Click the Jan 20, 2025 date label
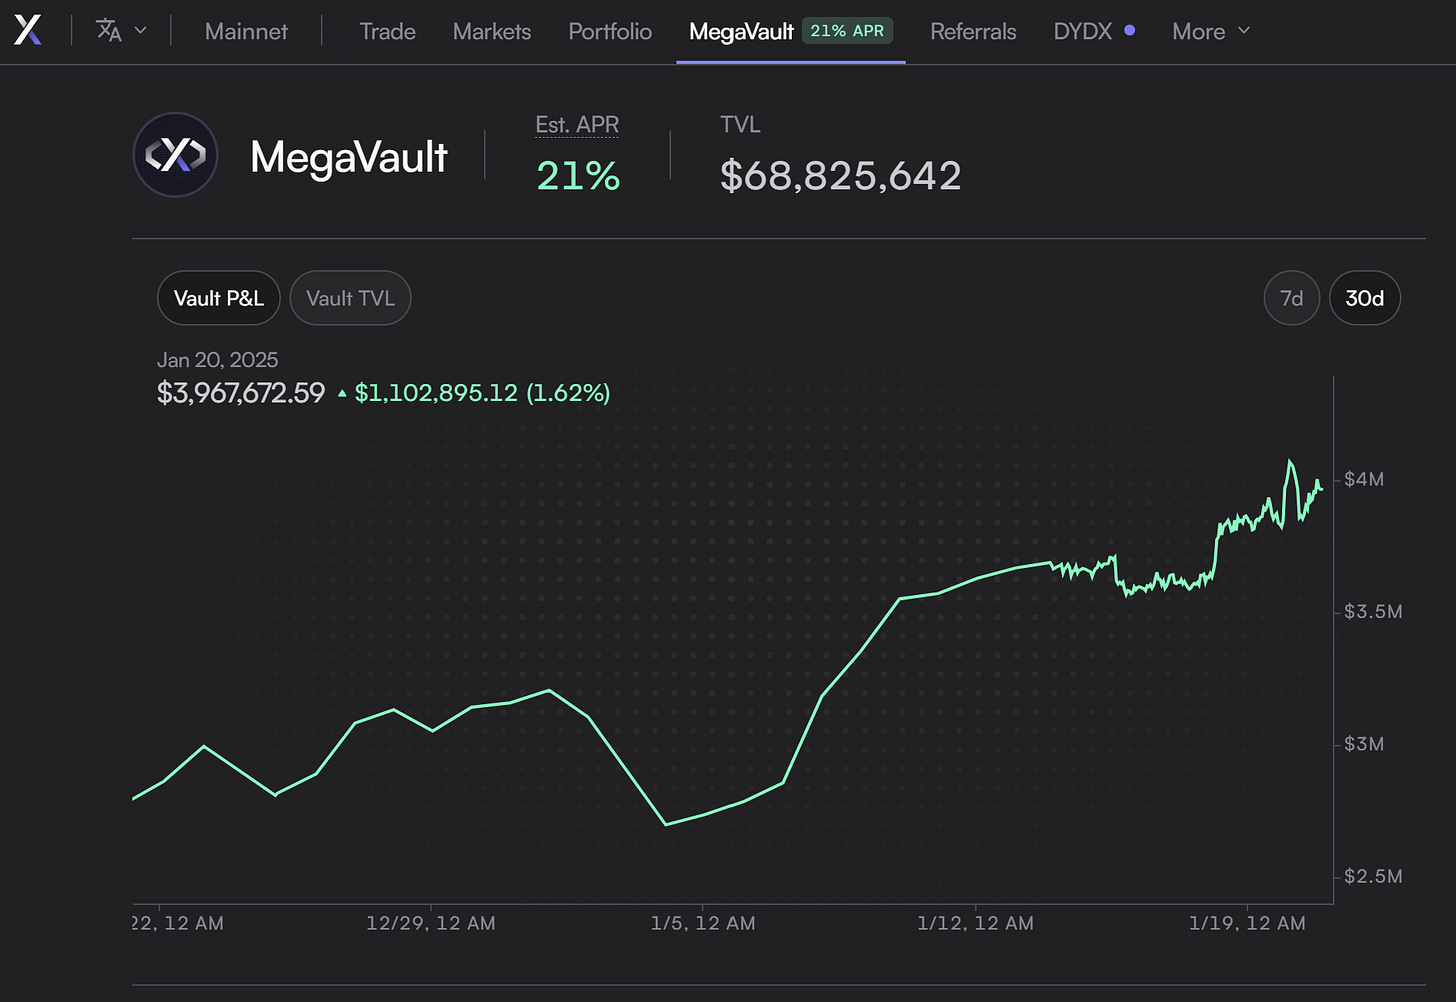This screenshot has width=1456, height=1002. pos(217,360)
